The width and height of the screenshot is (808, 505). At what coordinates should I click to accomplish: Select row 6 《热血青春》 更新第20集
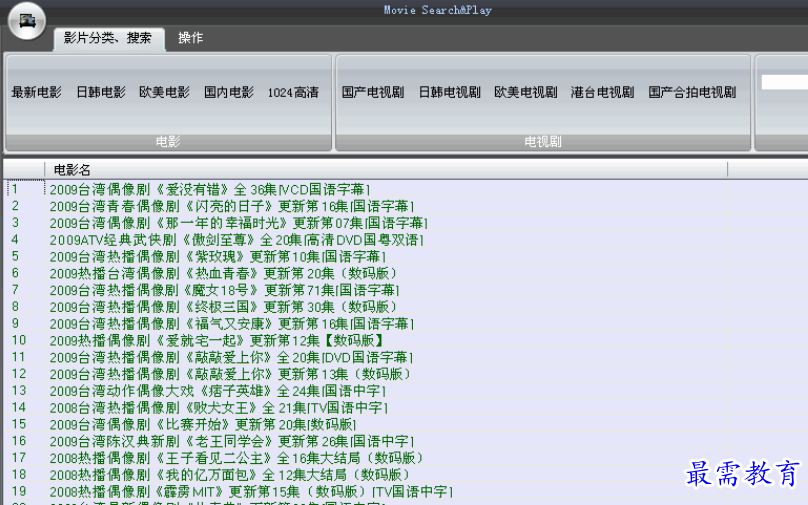pos(223,274)
